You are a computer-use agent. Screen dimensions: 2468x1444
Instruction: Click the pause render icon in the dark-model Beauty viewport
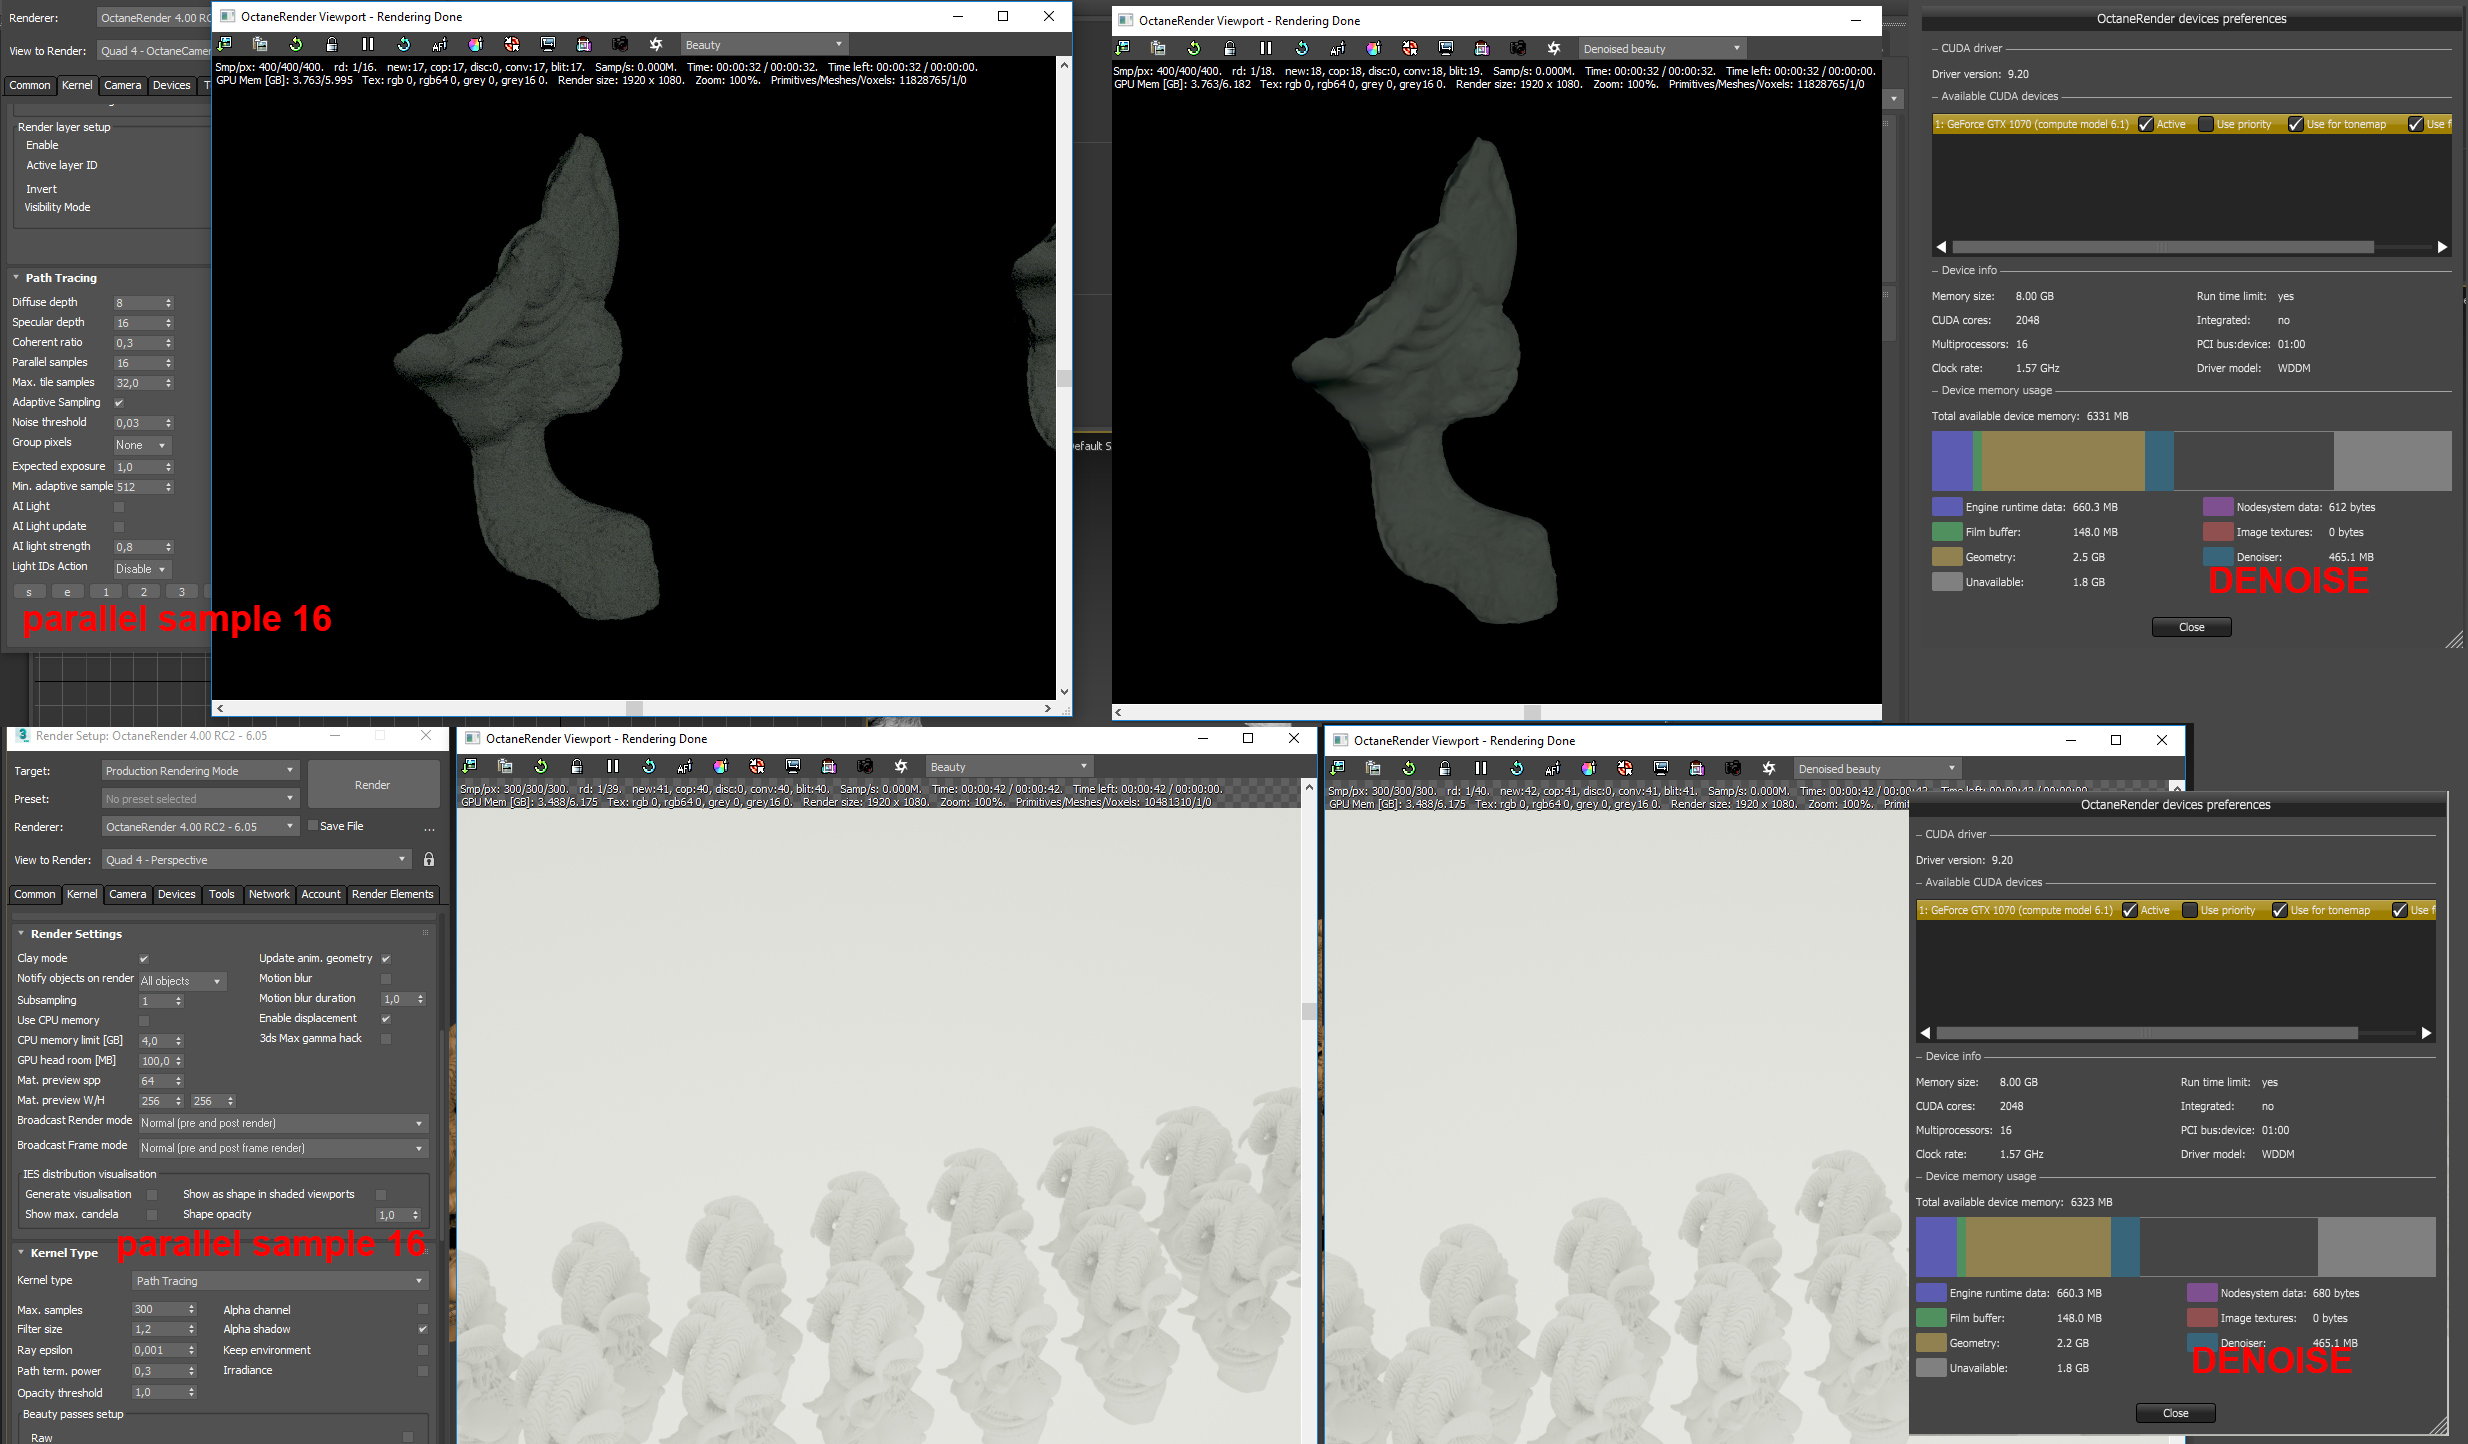pyautogui.click(x=368, y=45)
